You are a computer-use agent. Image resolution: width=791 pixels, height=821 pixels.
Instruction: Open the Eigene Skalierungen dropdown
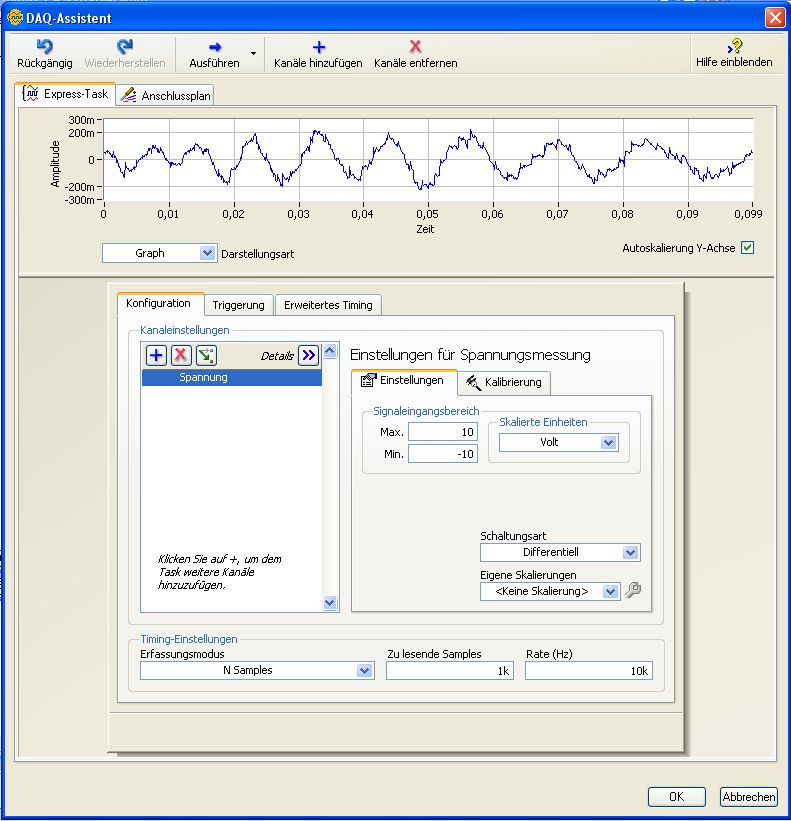(550, 592)
